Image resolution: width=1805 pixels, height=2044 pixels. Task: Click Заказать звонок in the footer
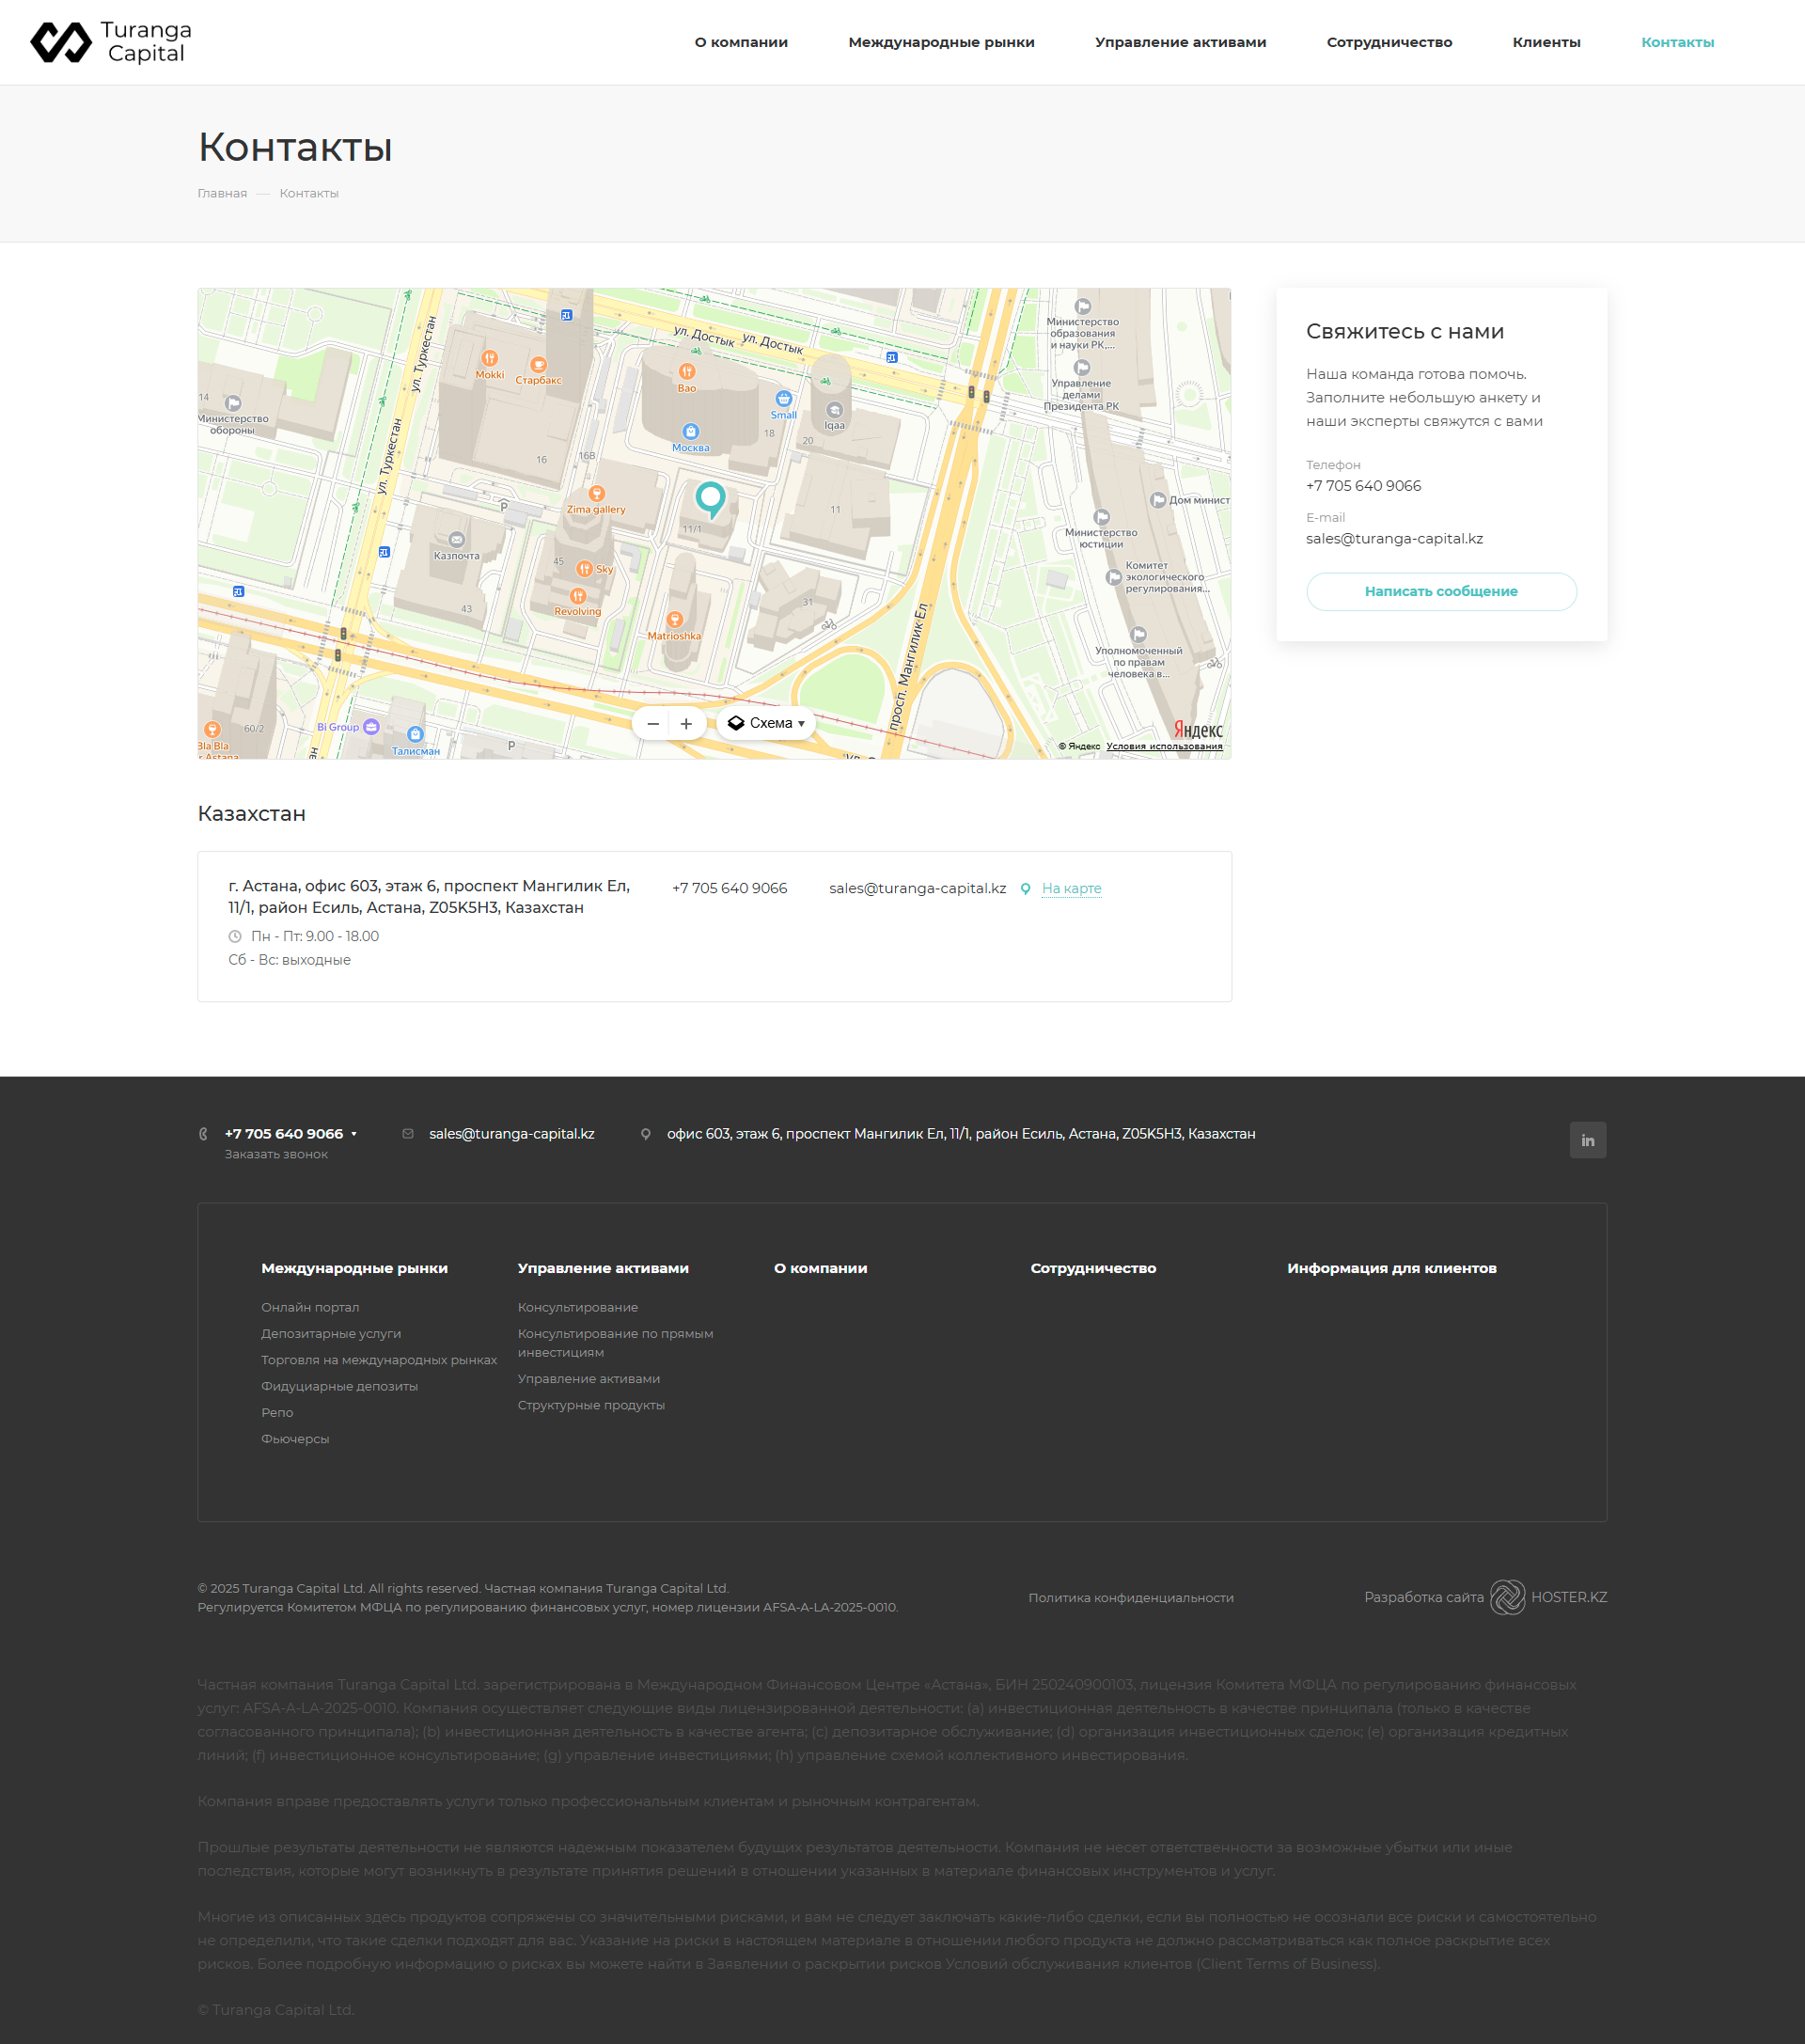[x=276, y=1153]
